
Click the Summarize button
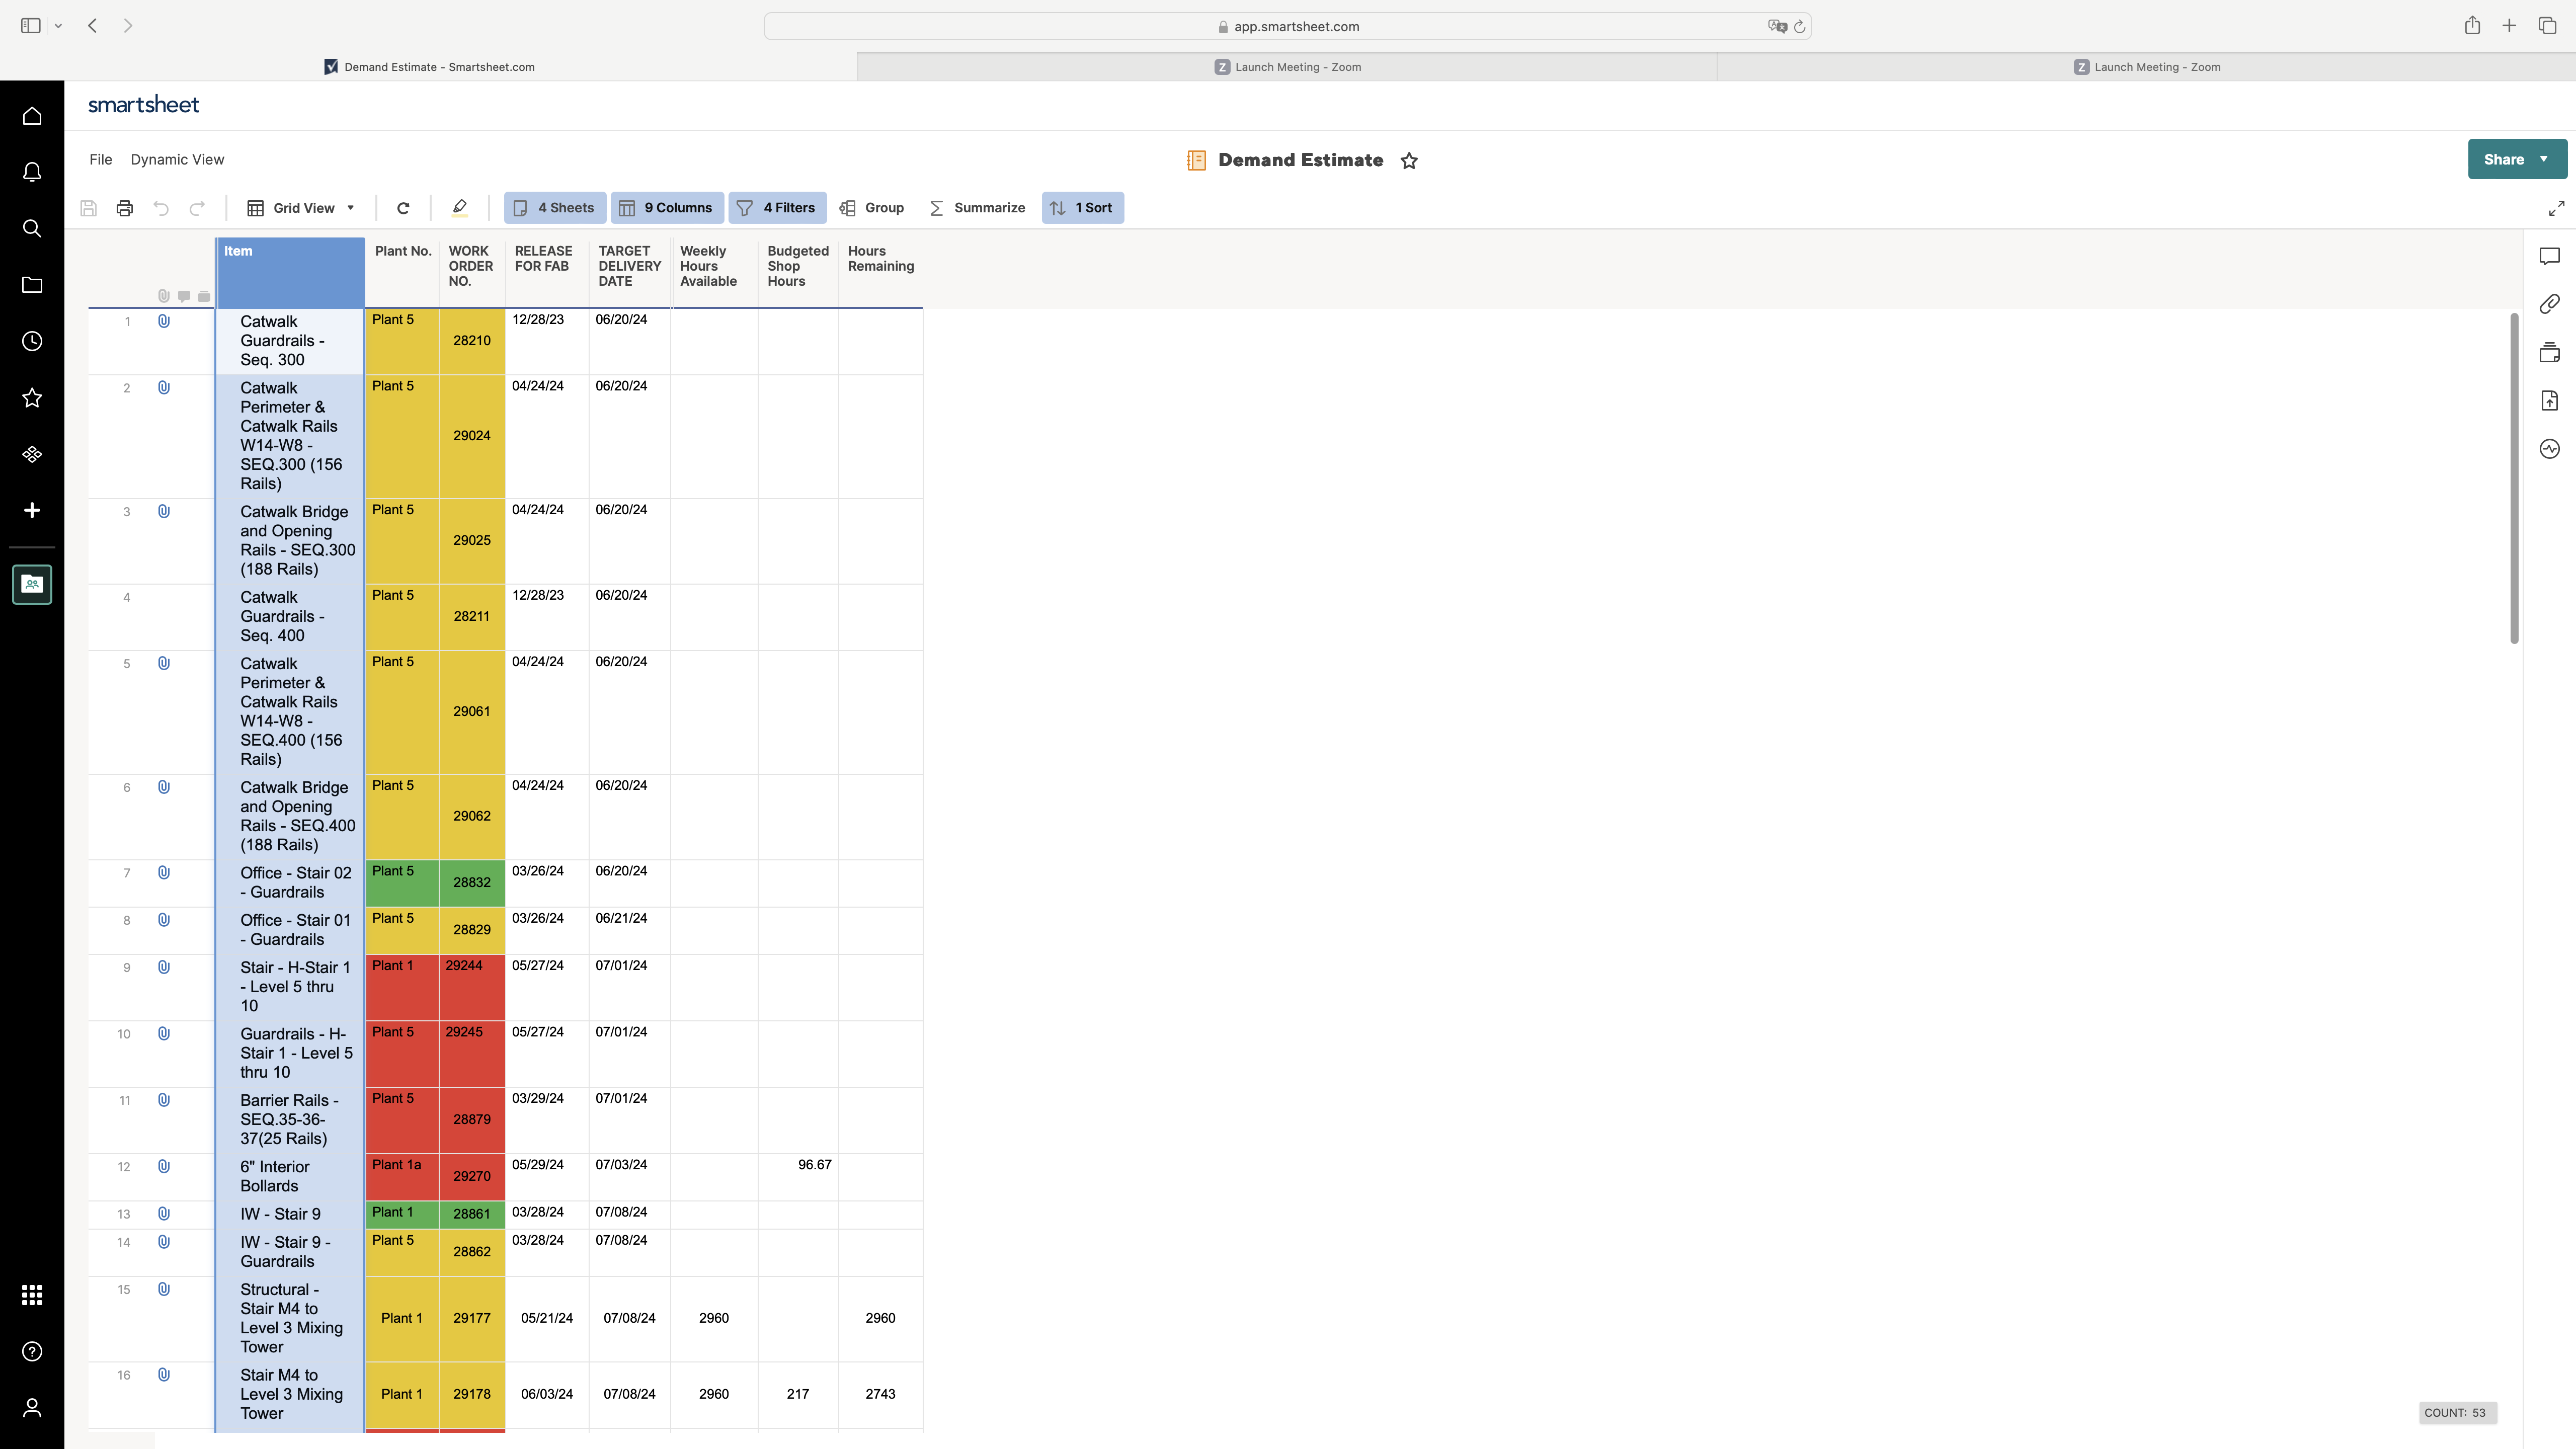[977, 208]
